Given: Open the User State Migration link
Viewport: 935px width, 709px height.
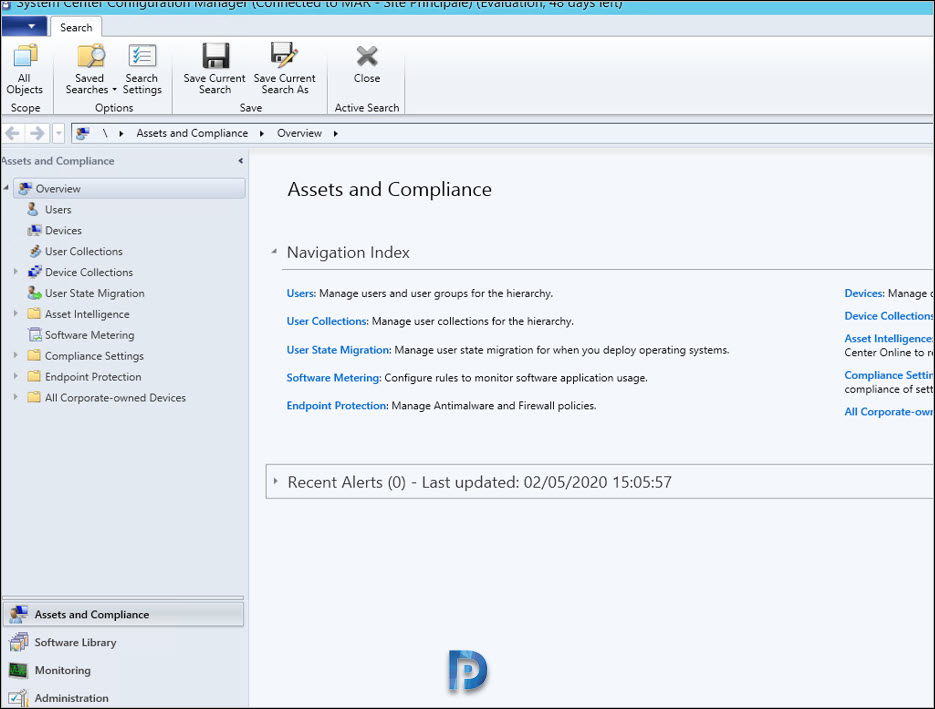Looking at the screenshot, I should (338, 350).
